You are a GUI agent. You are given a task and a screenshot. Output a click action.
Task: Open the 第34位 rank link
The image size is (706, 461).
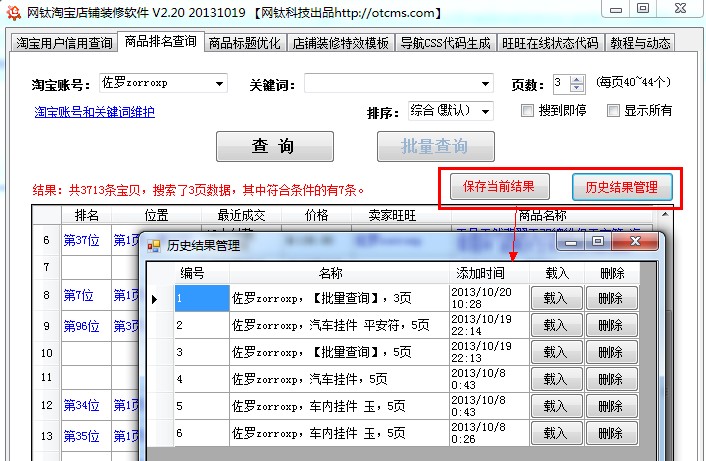[x=81, y=405]
